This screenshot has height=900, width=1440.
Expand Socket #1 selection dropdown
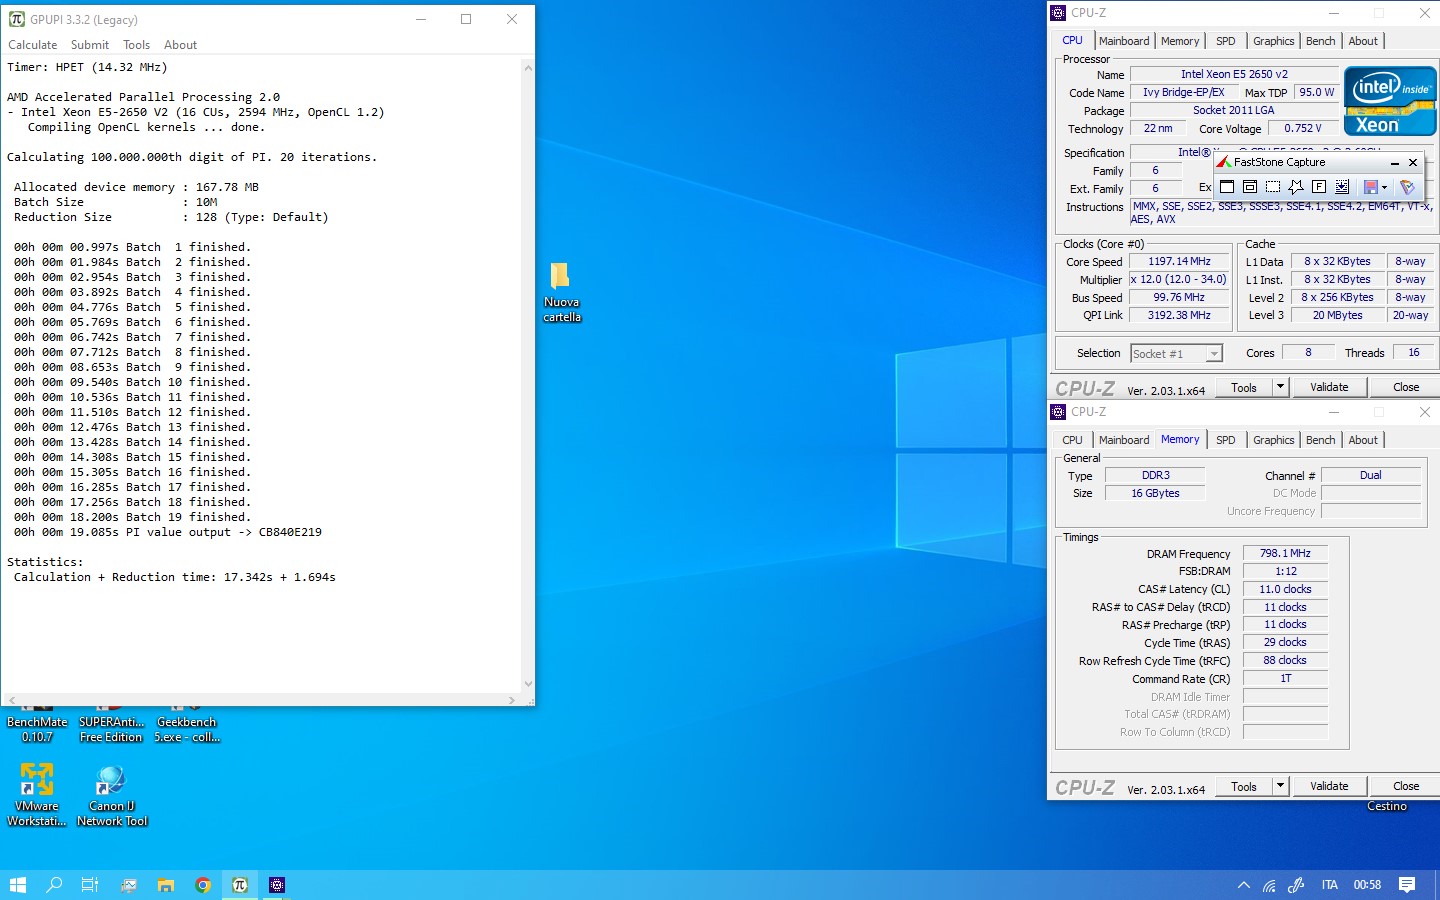pyautogui.click(x=1213, y=354)
